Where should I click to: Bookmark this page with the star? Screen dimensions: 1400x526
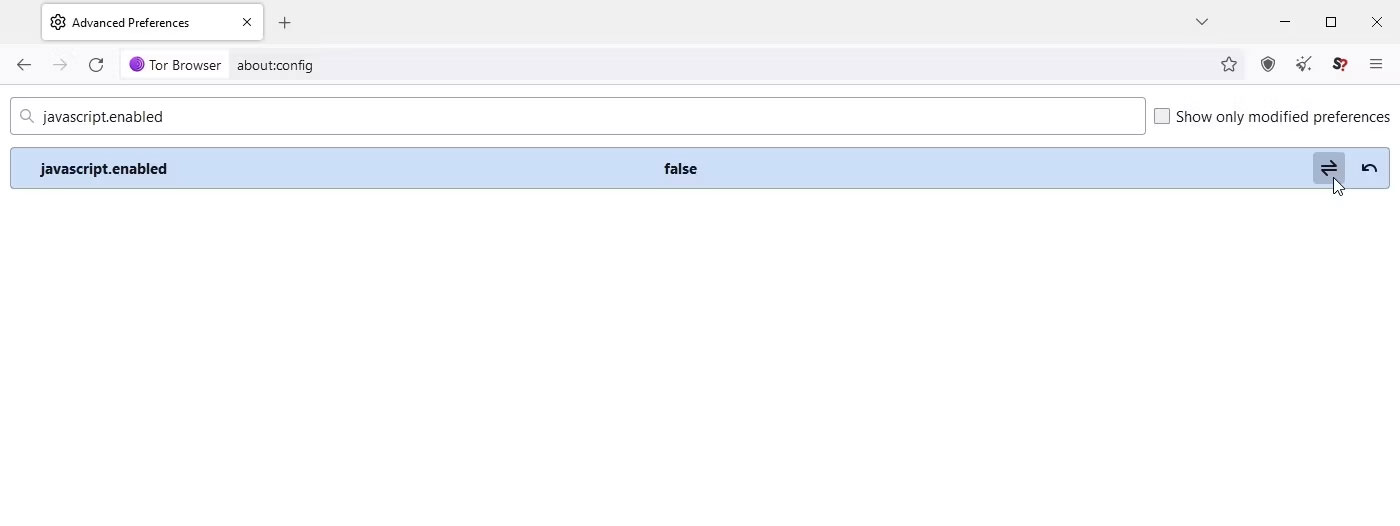tap(1229, 65)
